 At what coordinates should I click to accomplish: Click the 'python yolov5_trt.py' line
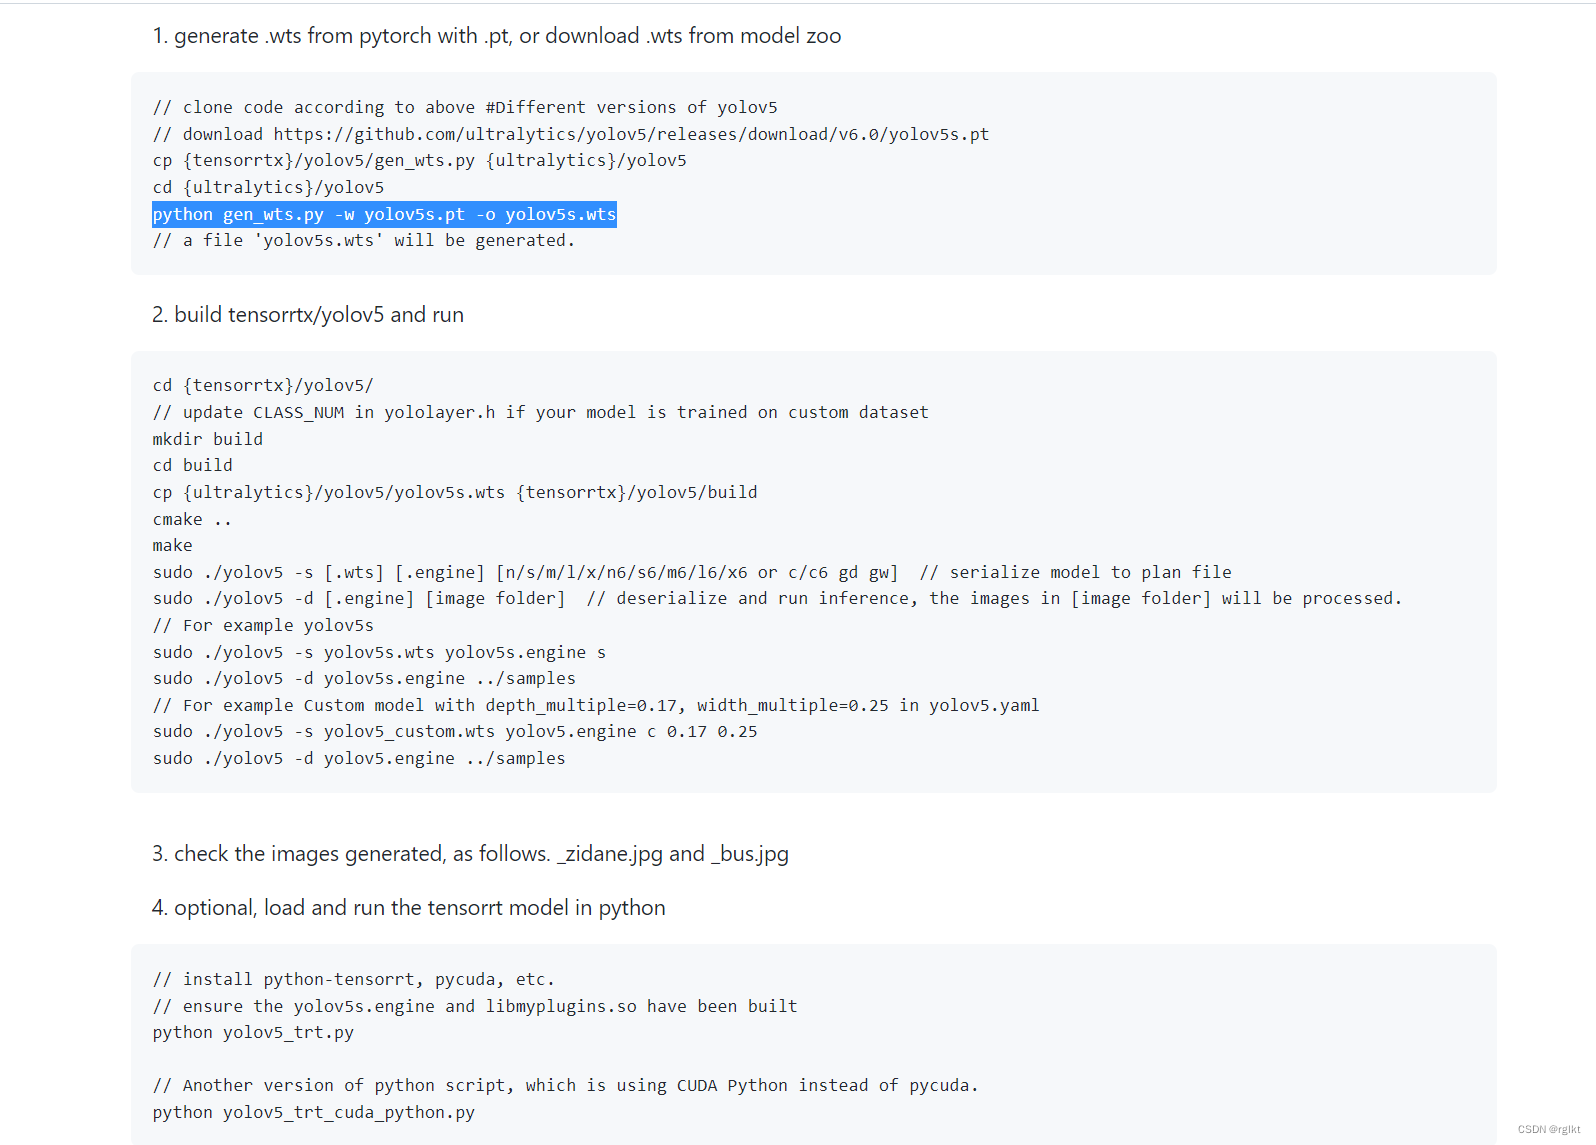click(x=253, y=1032)
